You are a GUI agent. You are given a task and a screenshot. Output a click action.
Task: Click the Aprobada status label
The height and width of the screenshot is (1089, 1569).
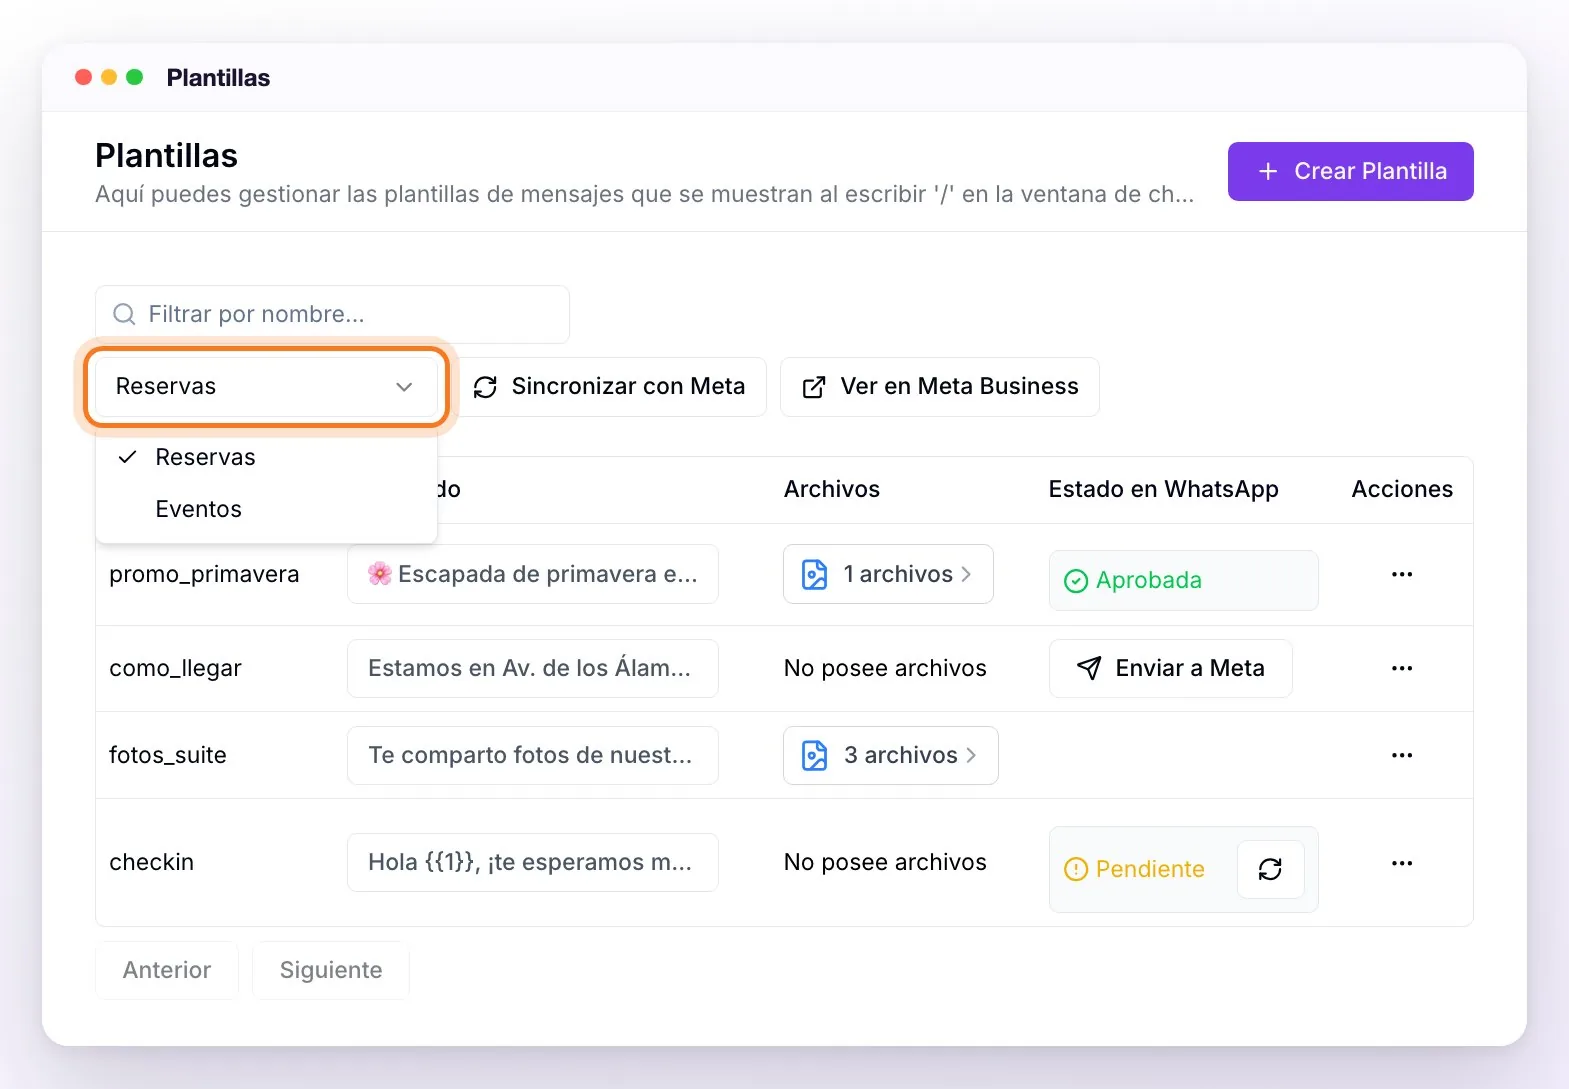[1149, 580]
